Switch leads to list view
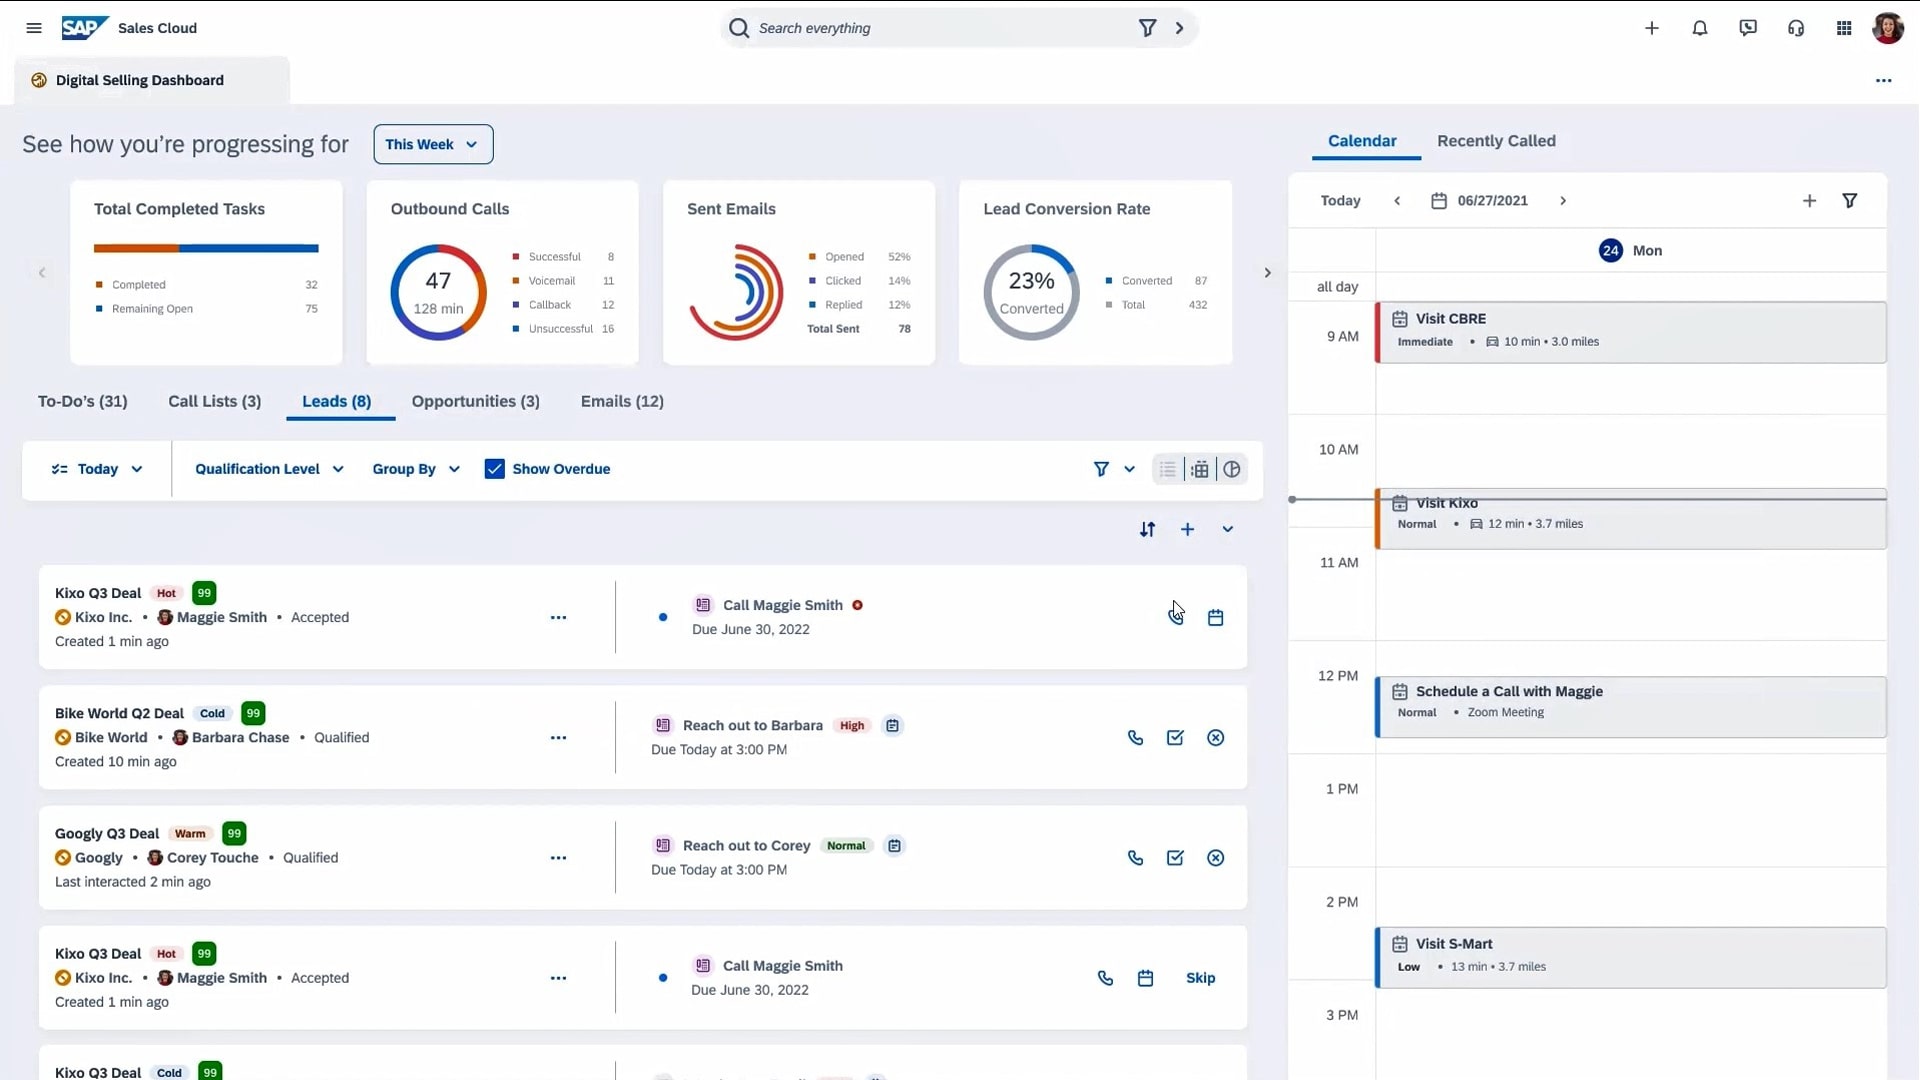 (1167, 469)
